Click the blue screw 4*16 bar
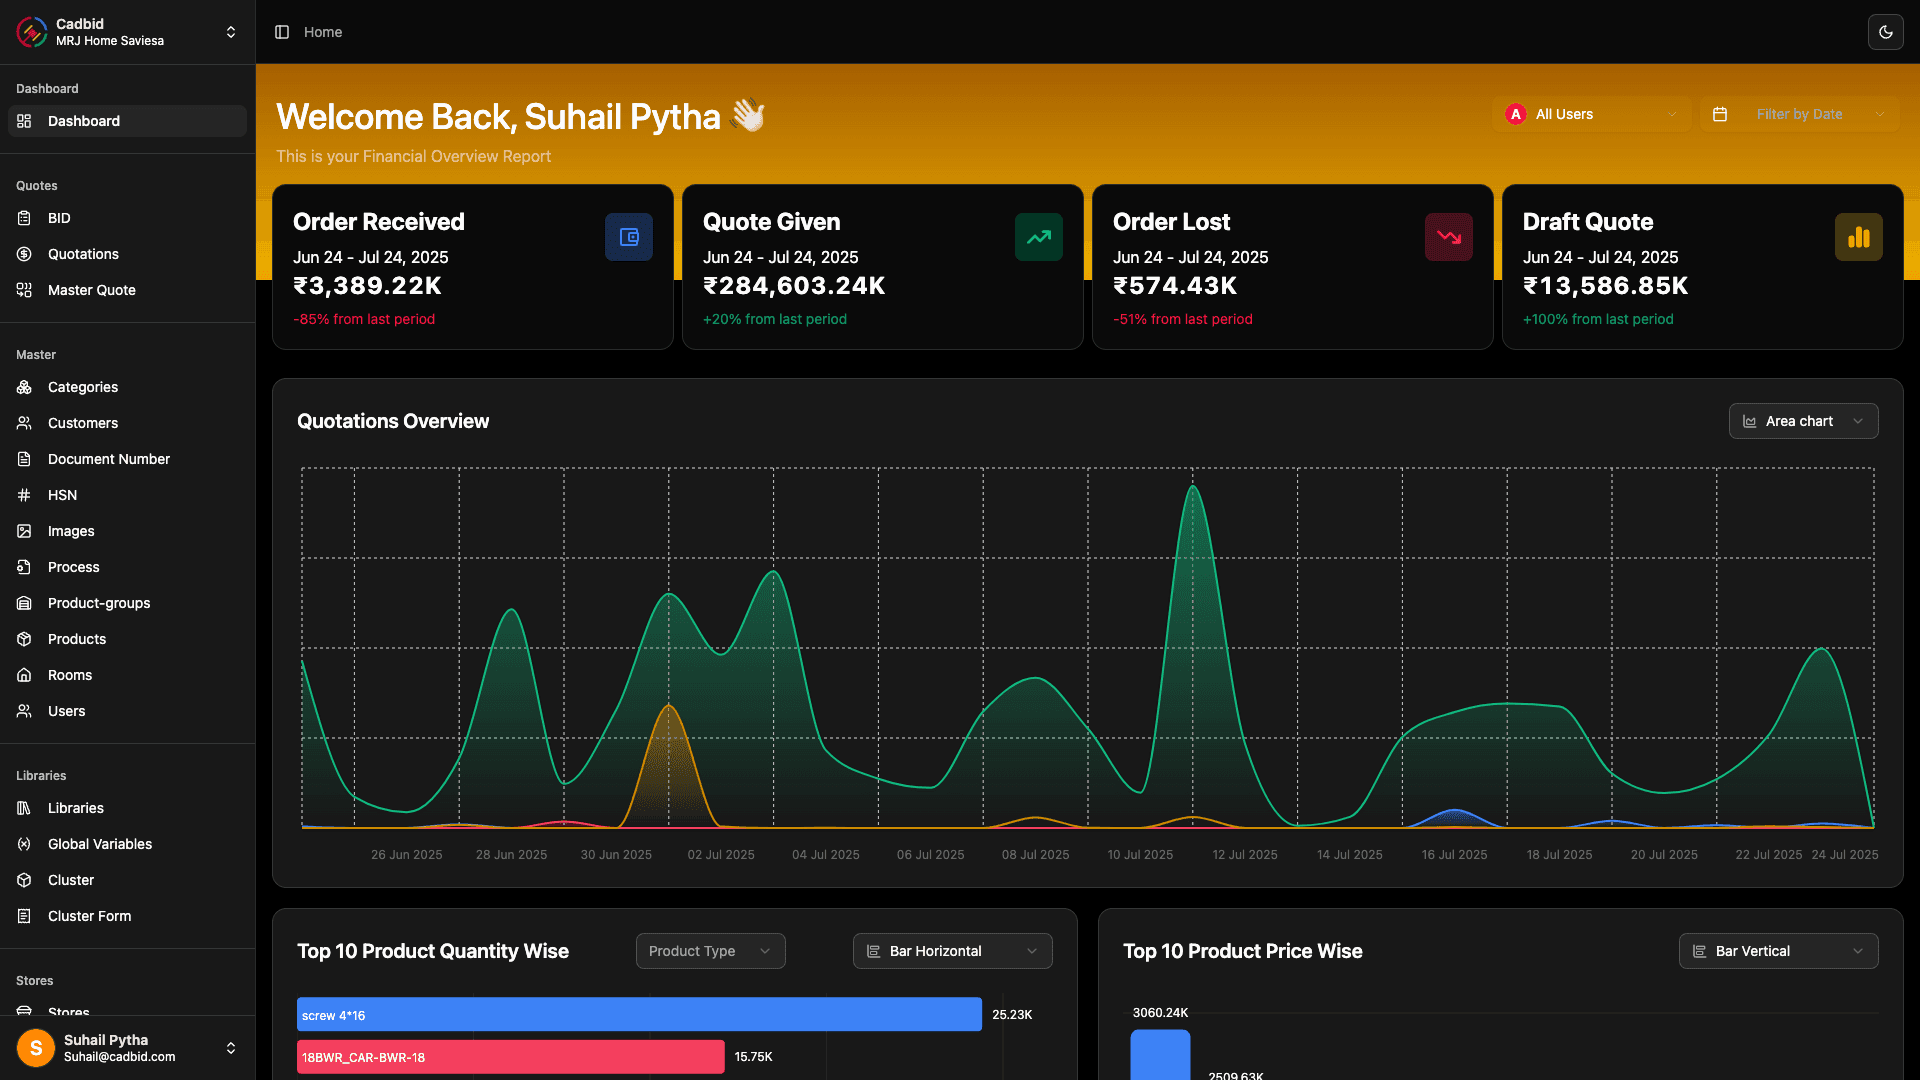The width and height of the screenshot is (1920, 1080). click(x=639, y=1014)
